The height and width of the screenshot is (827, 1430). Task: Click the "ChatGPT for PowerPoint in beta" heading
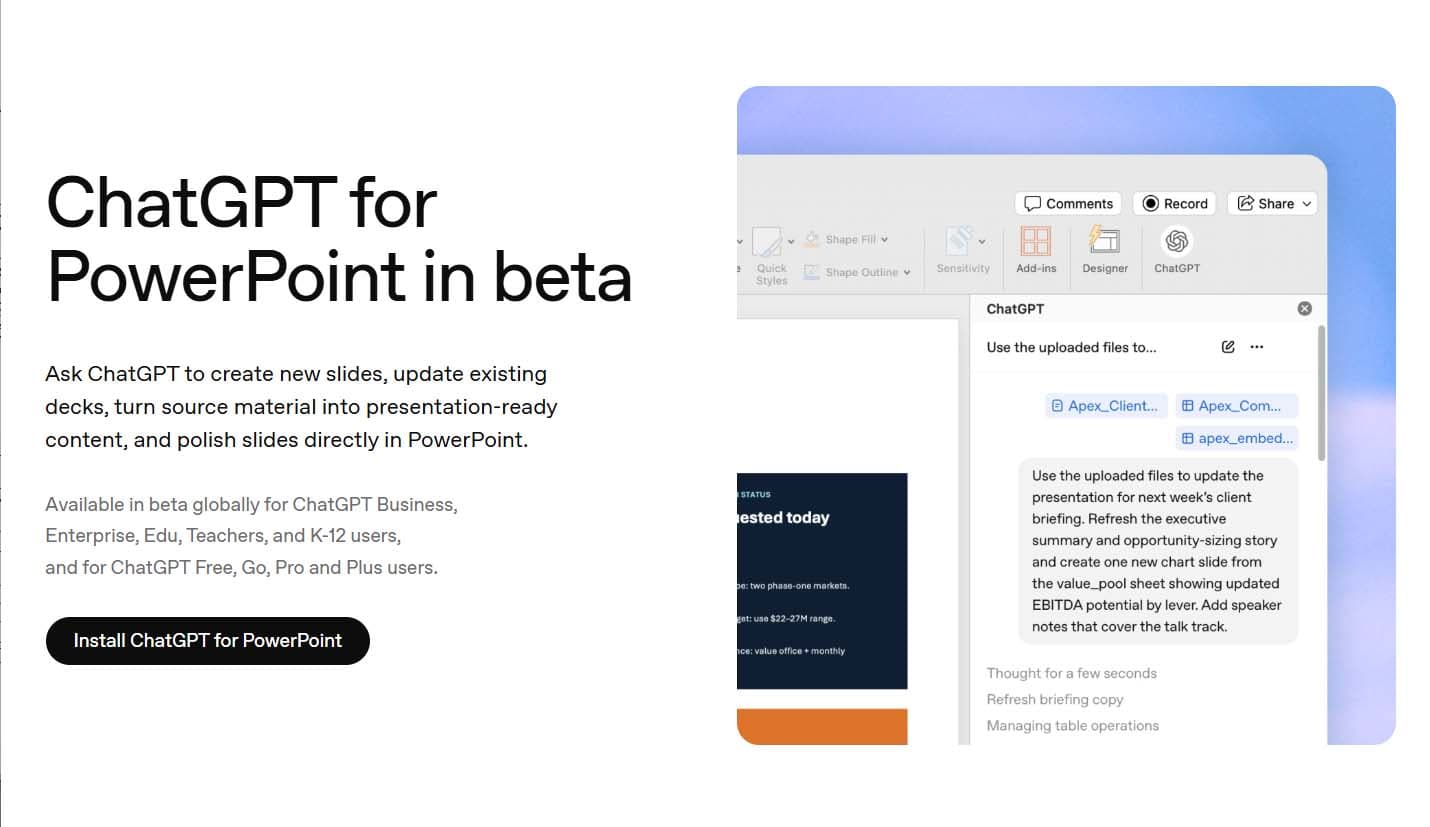(339, 240)
